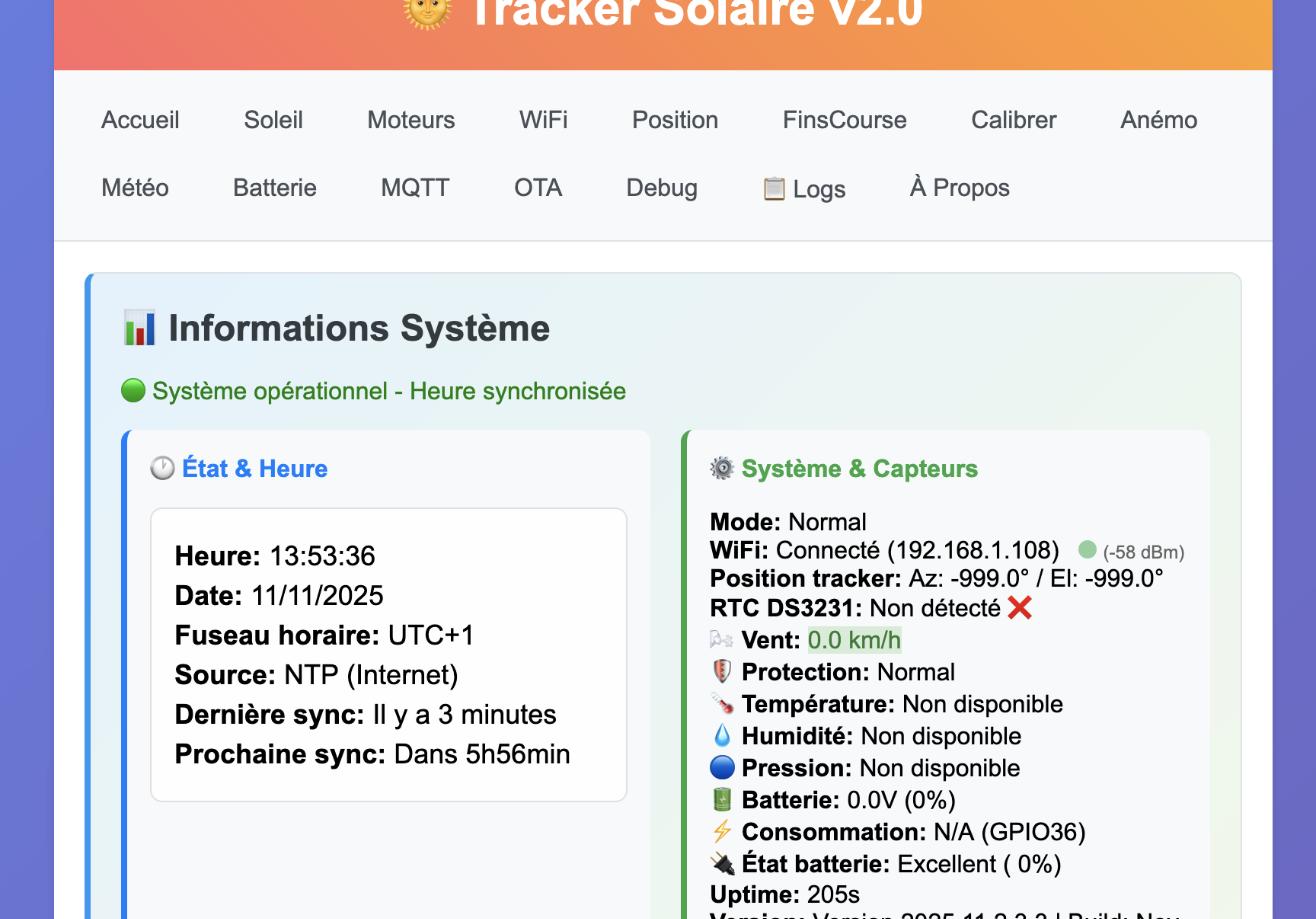Image resolution: width=1316 pixels, height=919 pixels.
Task: Click the thermometer icon beside Température
Action: click(721, 704)
